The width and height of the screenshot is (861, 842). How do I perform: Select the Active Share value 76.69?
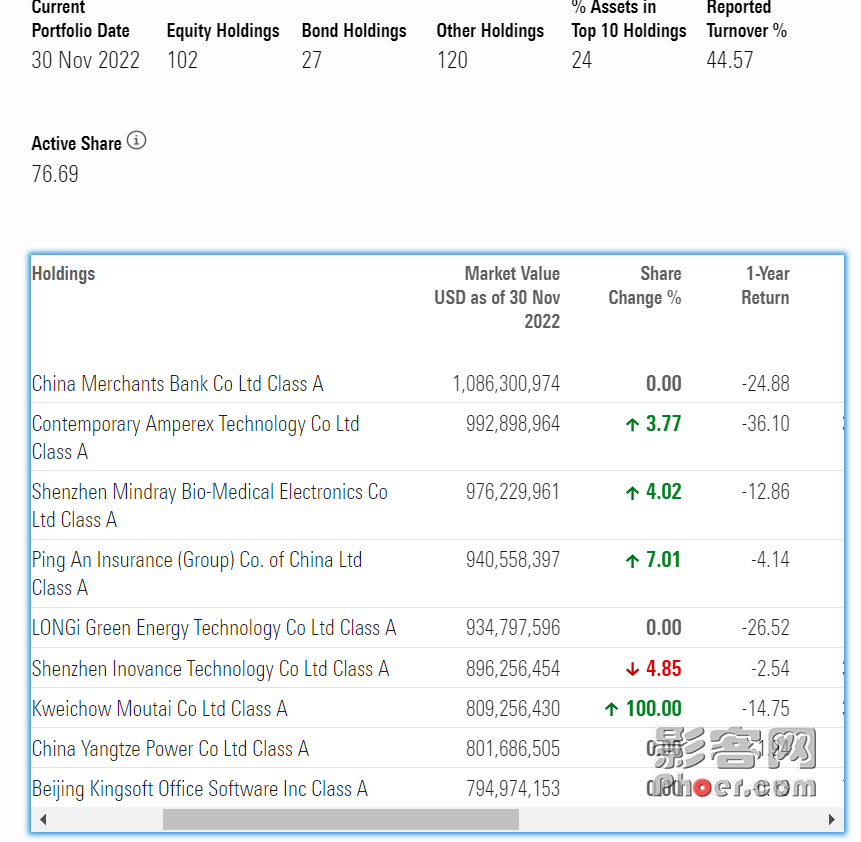tap(55, 174)
